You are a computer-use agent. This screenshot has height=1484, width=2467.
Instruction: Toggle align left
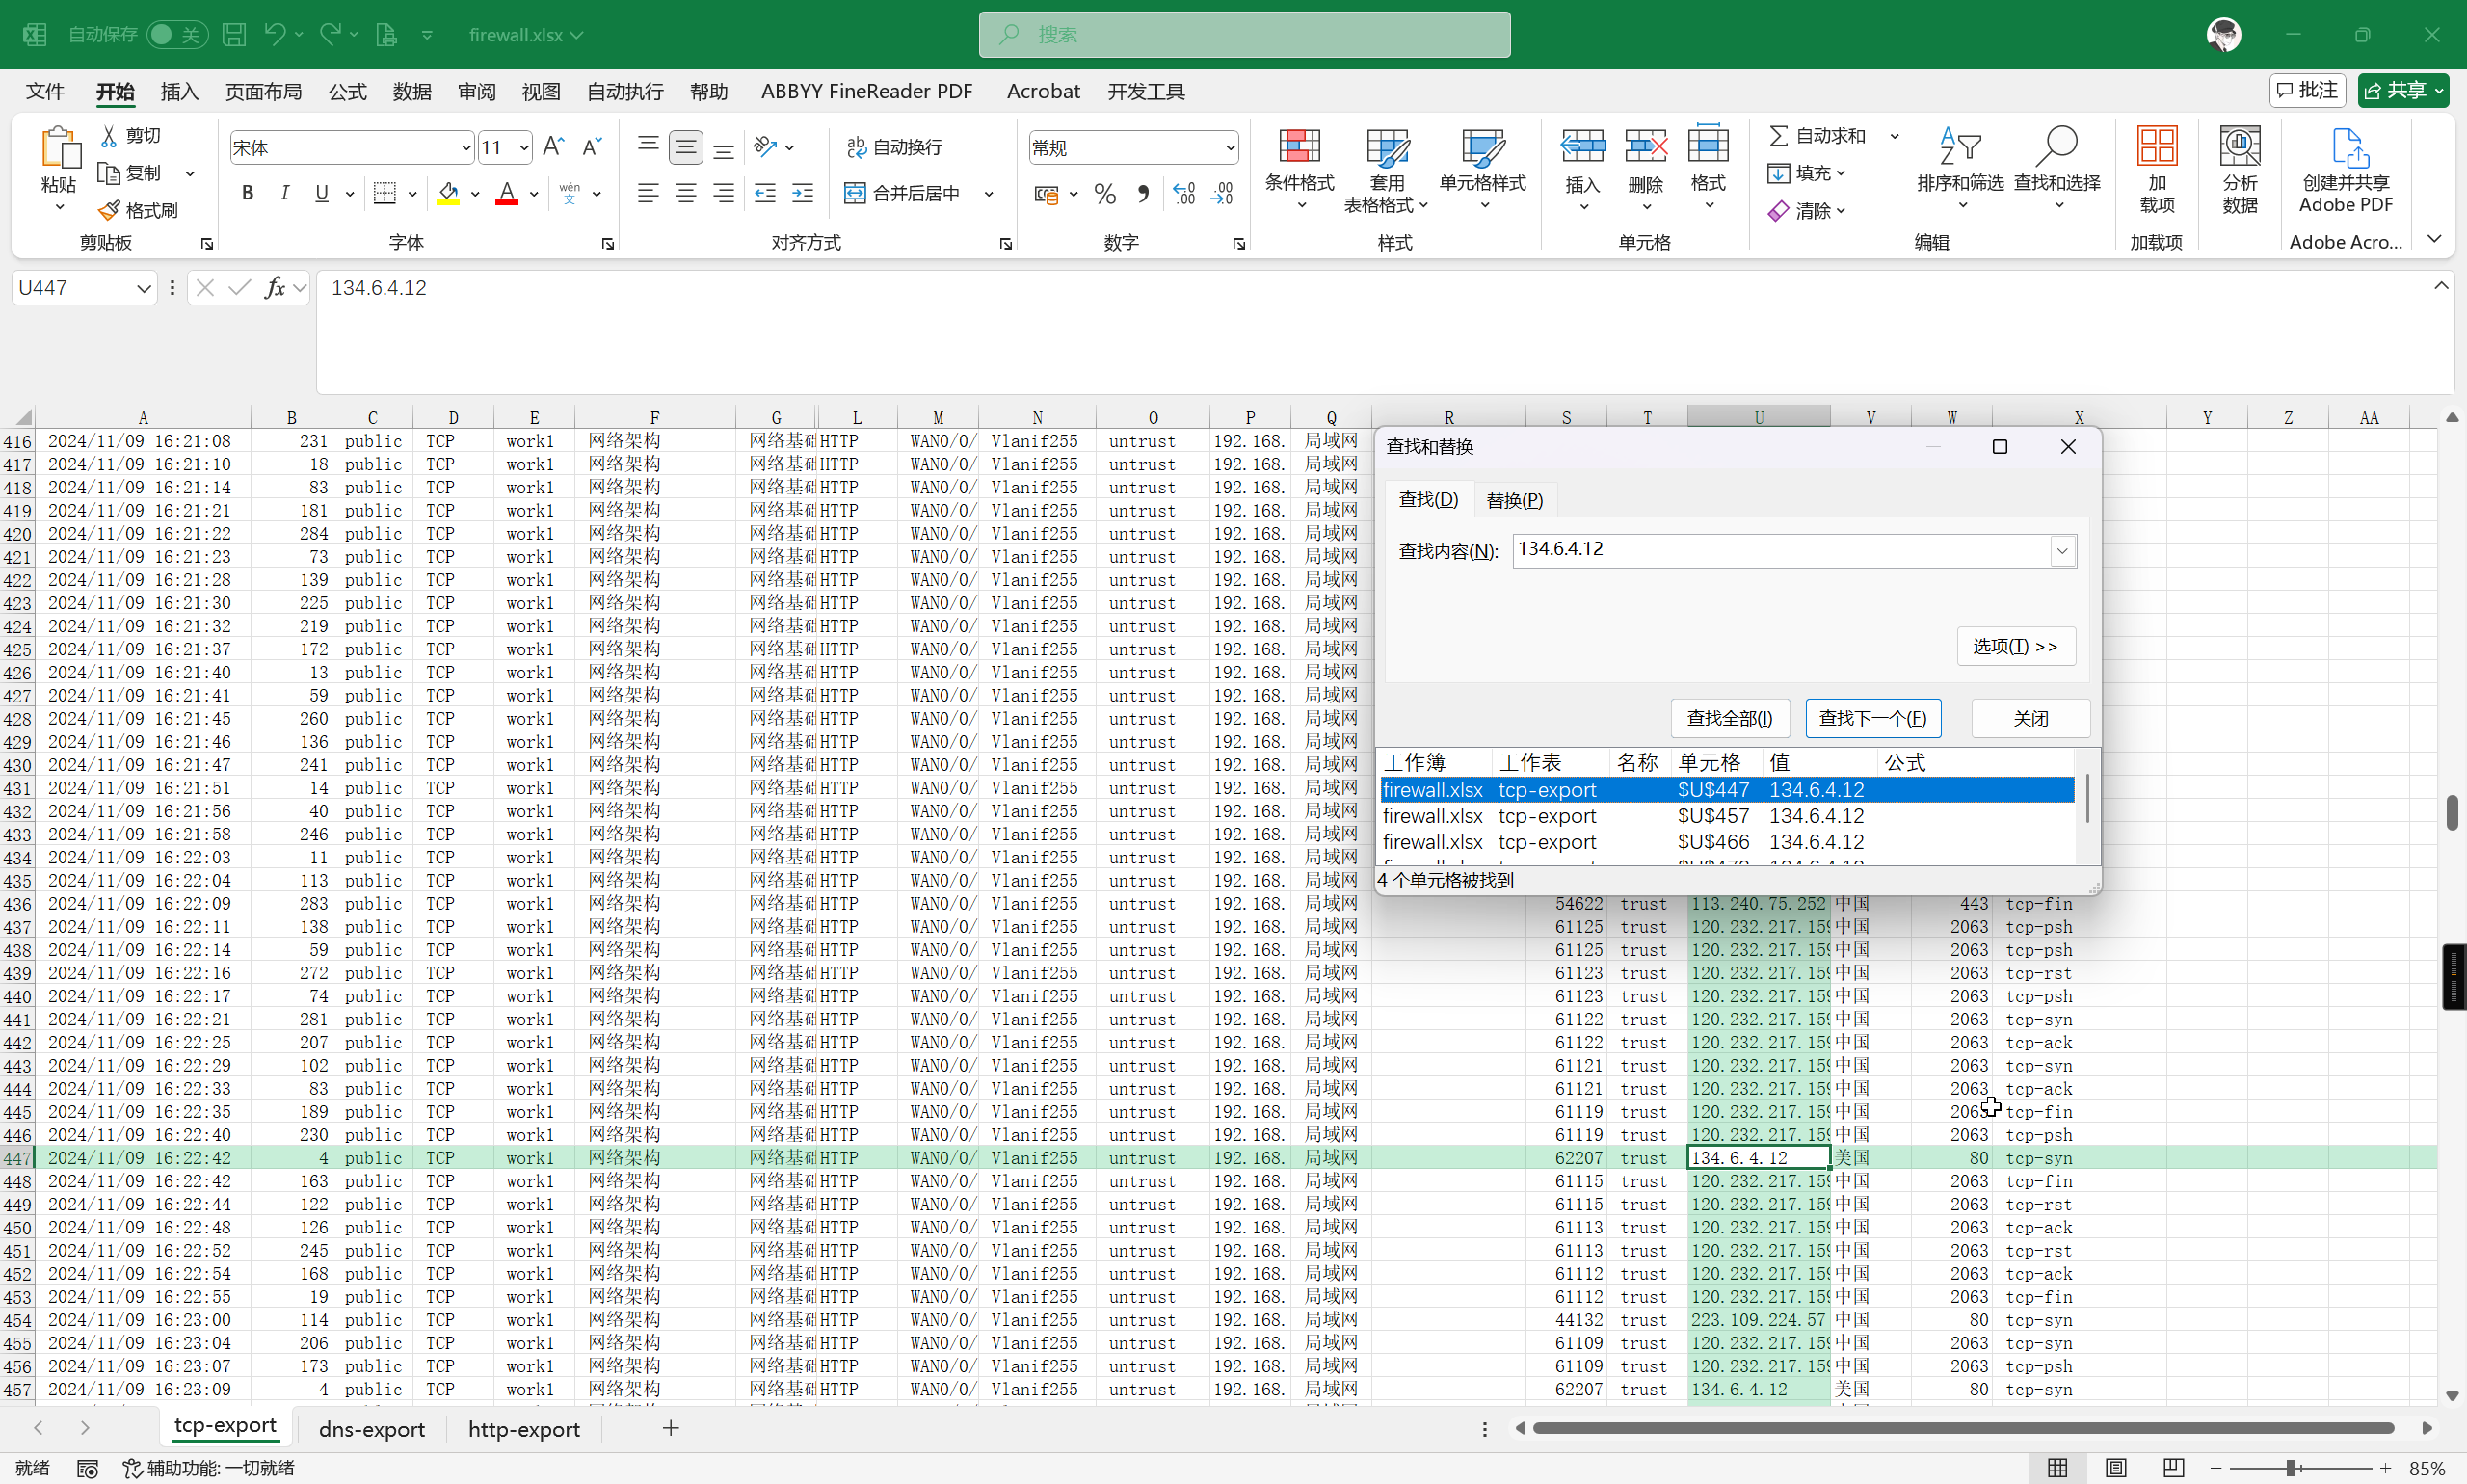[x=648, y=193]
